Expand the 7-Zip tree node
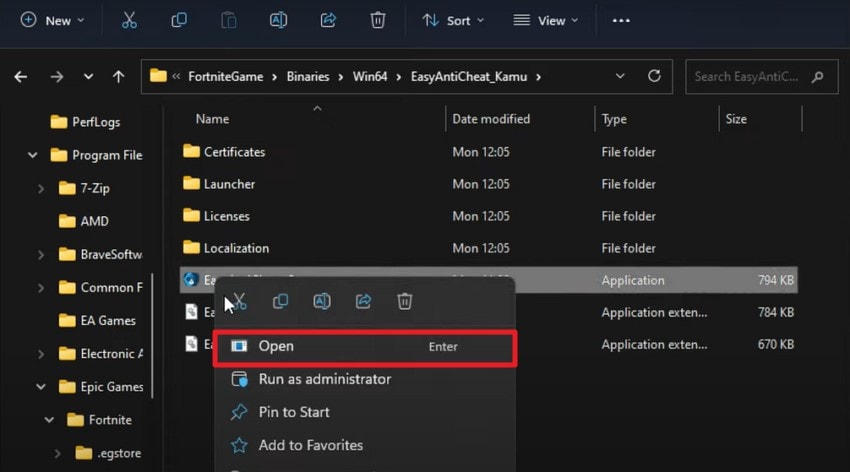 tap(41, 189)
